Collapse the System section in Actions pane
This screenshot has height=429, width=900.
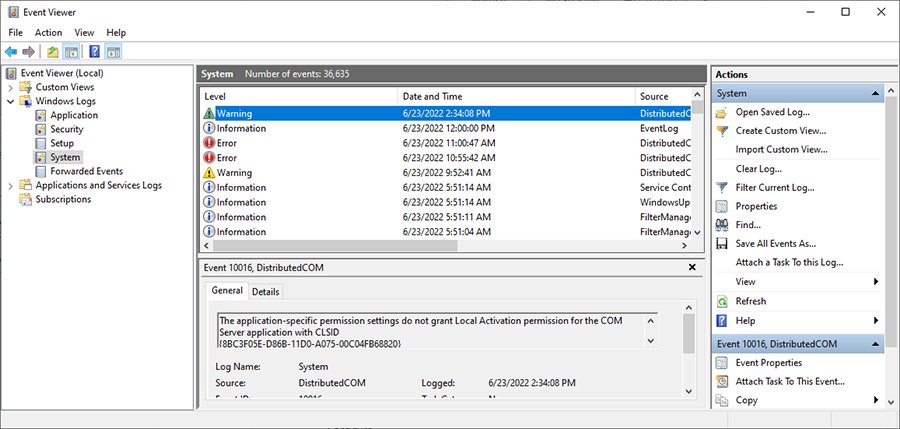pyautogui.click(x=876, y=93)
